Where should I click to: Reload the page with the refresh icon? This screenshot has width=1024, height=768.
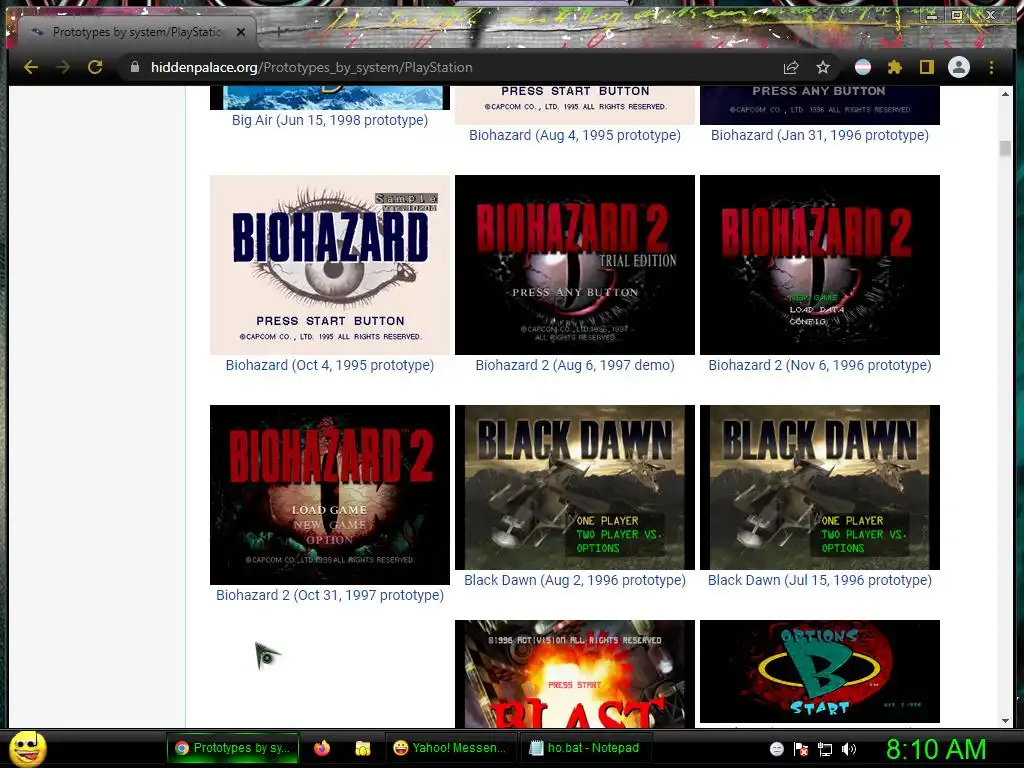pyautogui.click(x=95, y=67)
